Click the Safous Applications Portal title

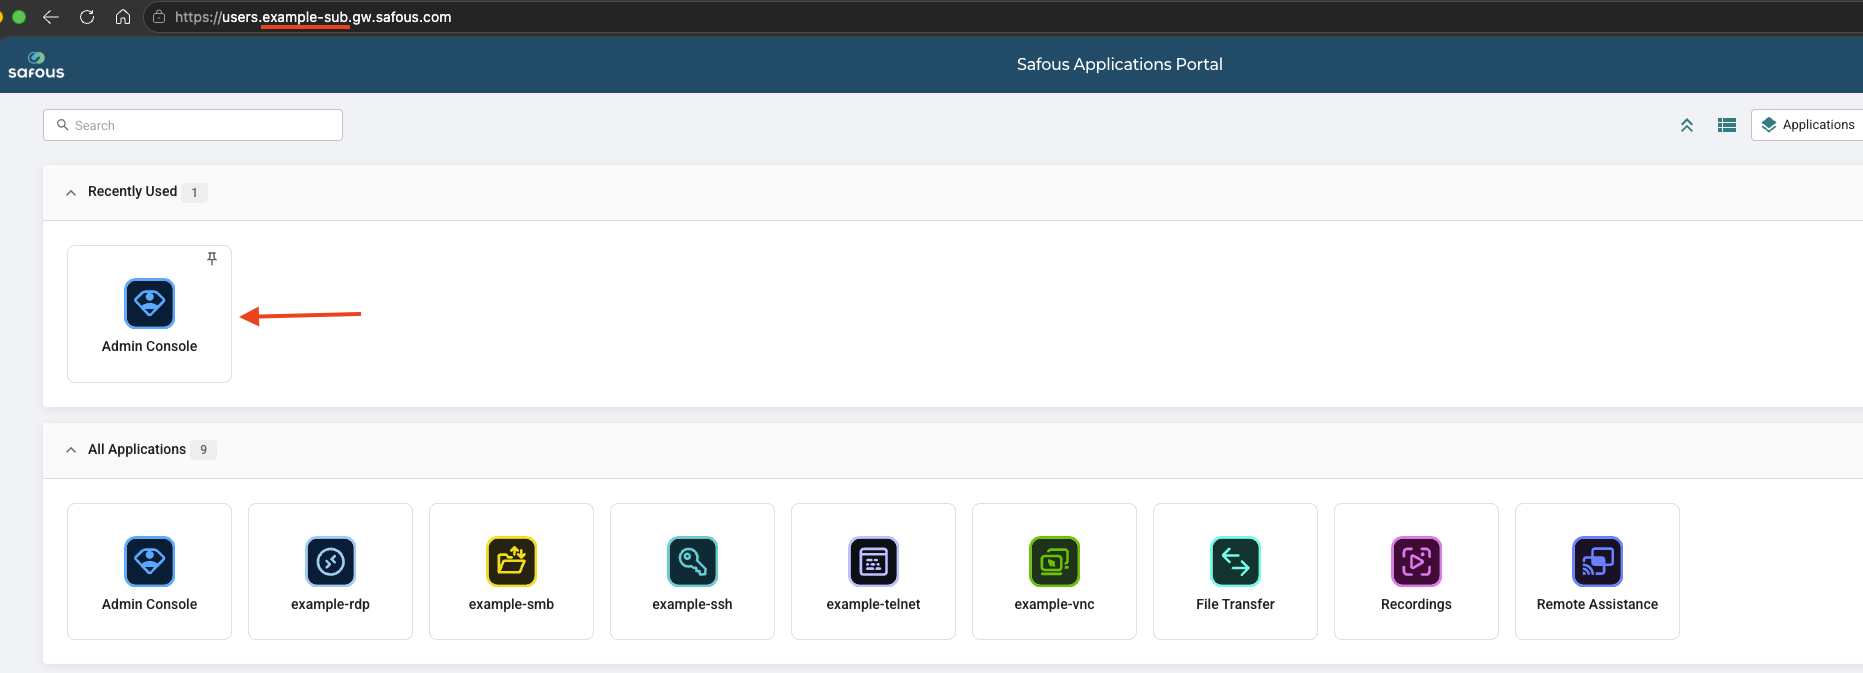click(1119, 64)
